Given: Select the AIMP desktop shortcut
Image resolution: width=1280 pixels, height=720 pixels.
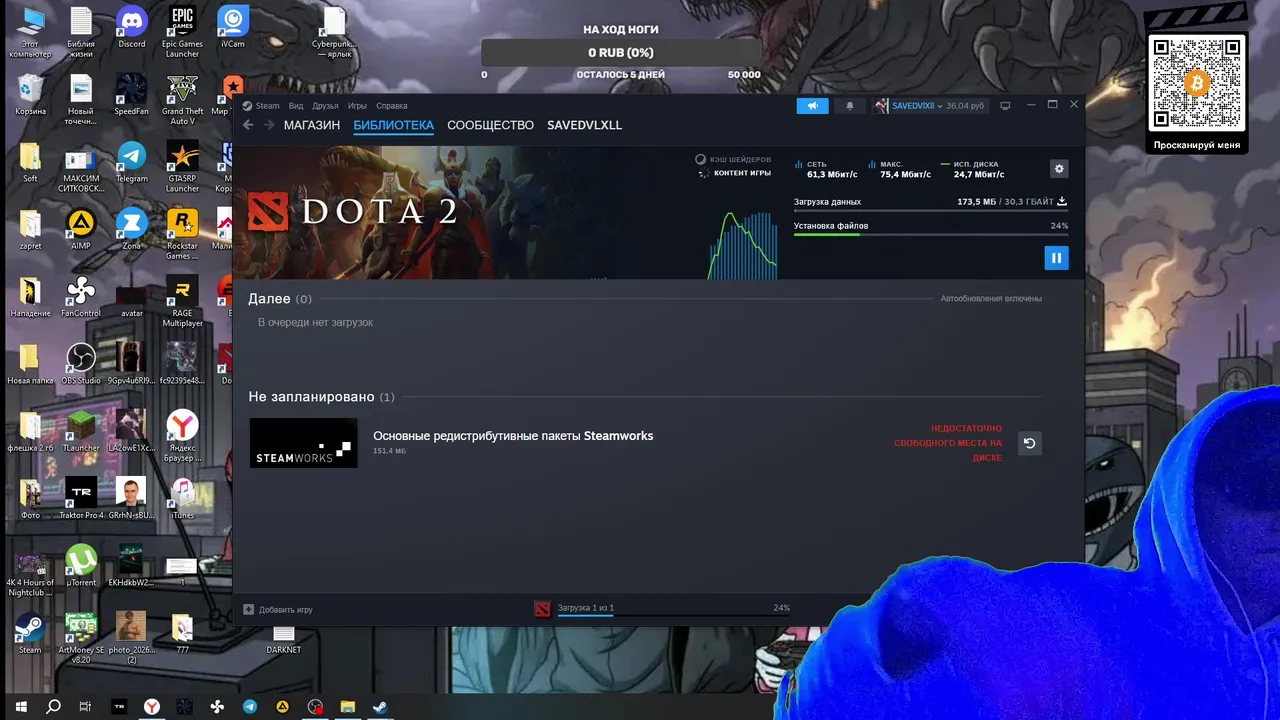Looking at the screenshot, I should pyautogui.click(x=80, y=230).
